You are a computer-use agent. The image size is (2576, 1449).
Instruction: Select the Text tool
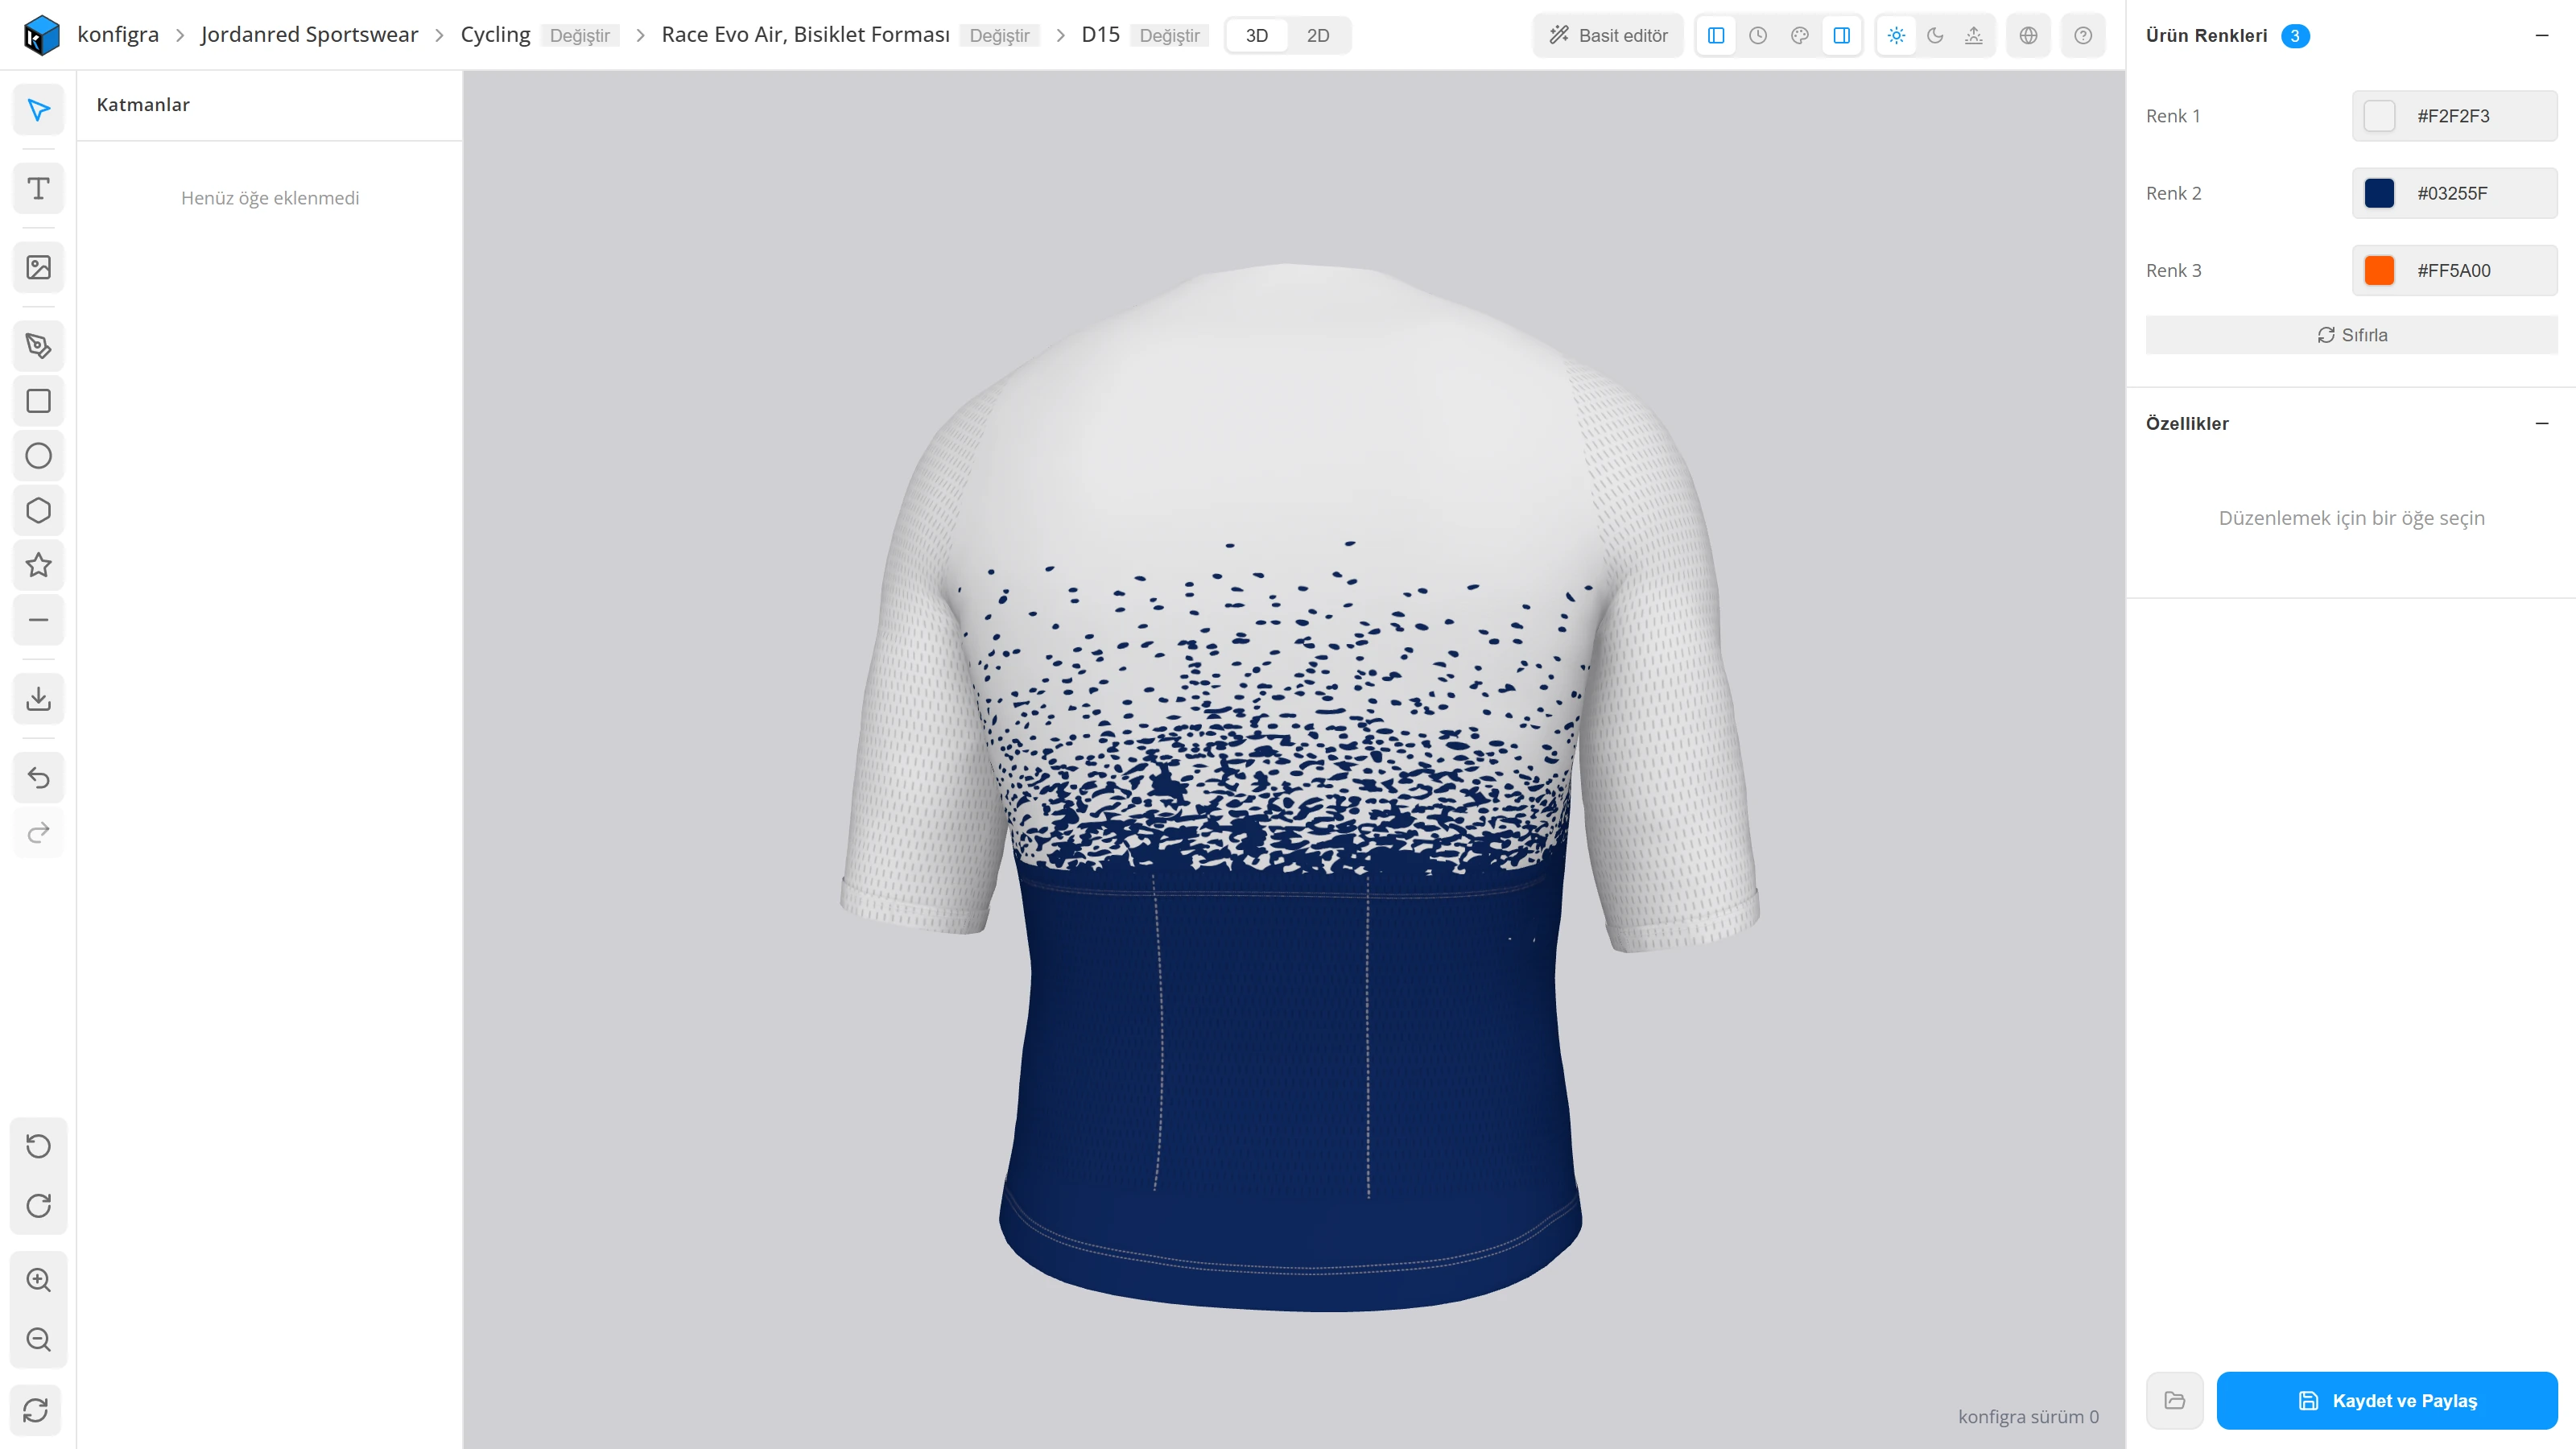pos(38,189)
